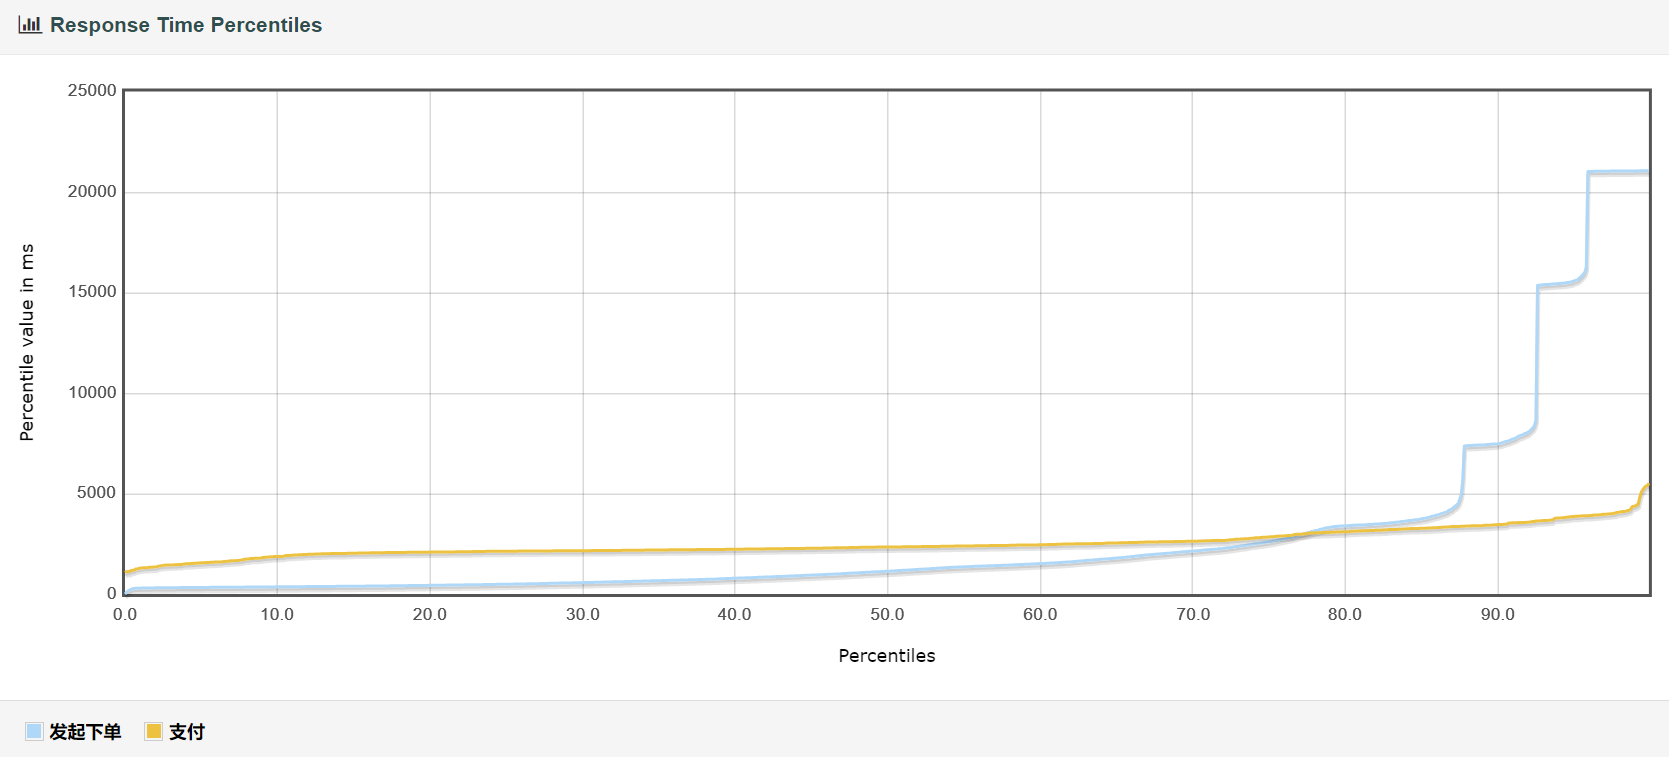This screenshot has height=757, width=1669.
Task: Toggle the 发起下单 series via its legend label
Action: point(85,732)
